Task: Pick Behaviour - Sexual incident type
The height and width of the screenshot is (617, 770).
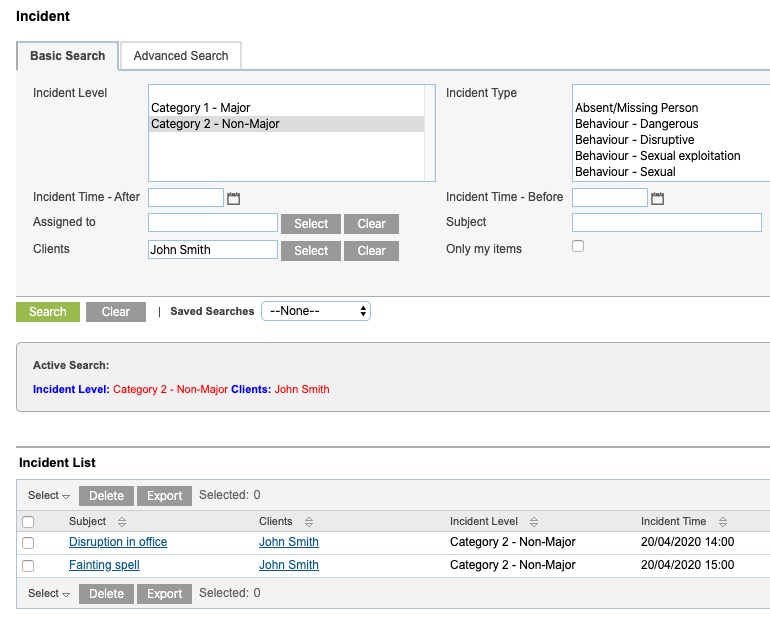Action: [625, 172]
